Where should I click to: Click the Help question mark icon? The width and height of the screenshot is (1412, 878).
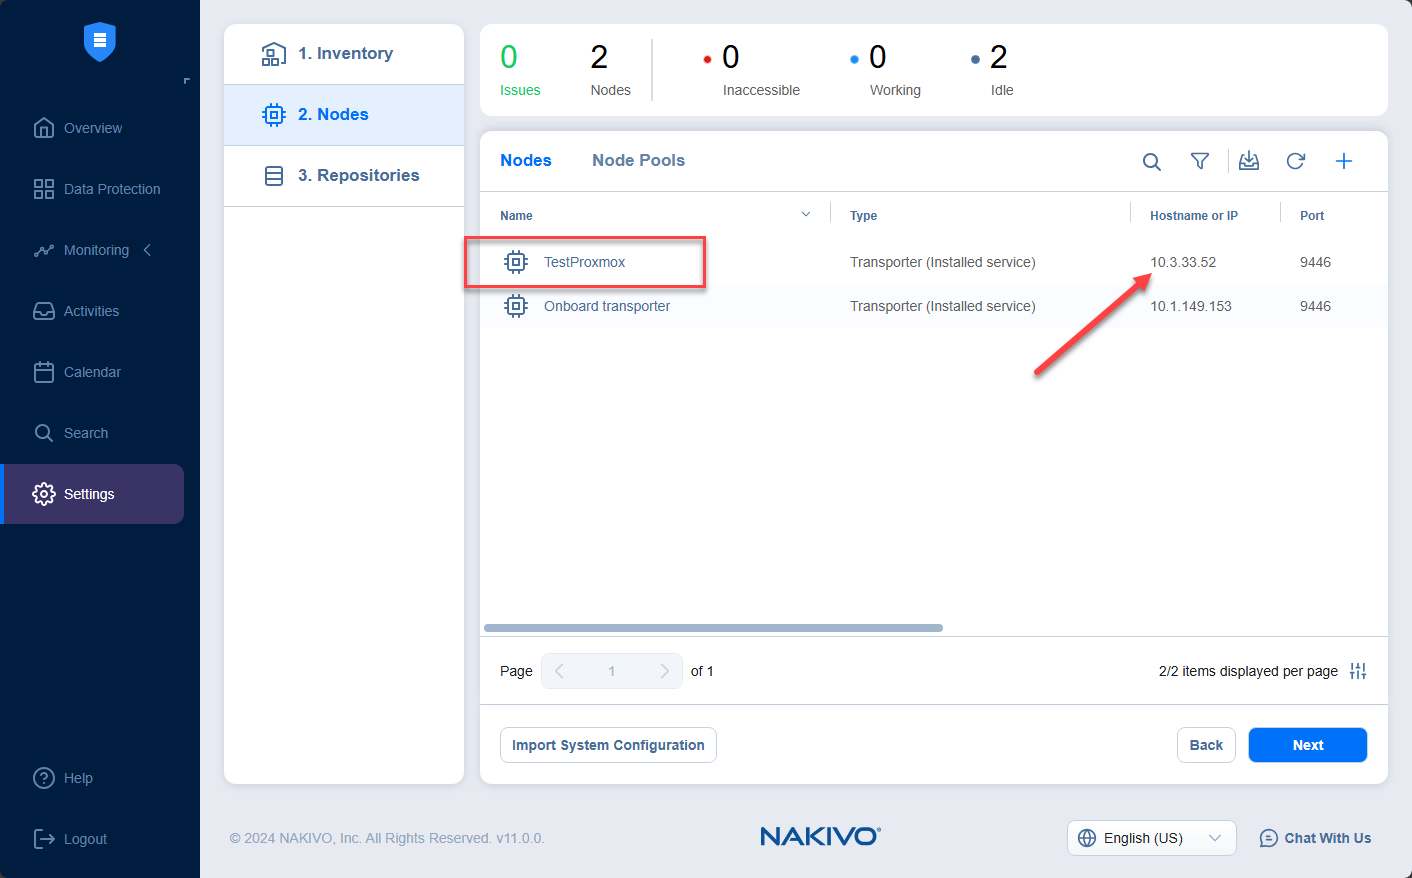[x=44, y=778]
